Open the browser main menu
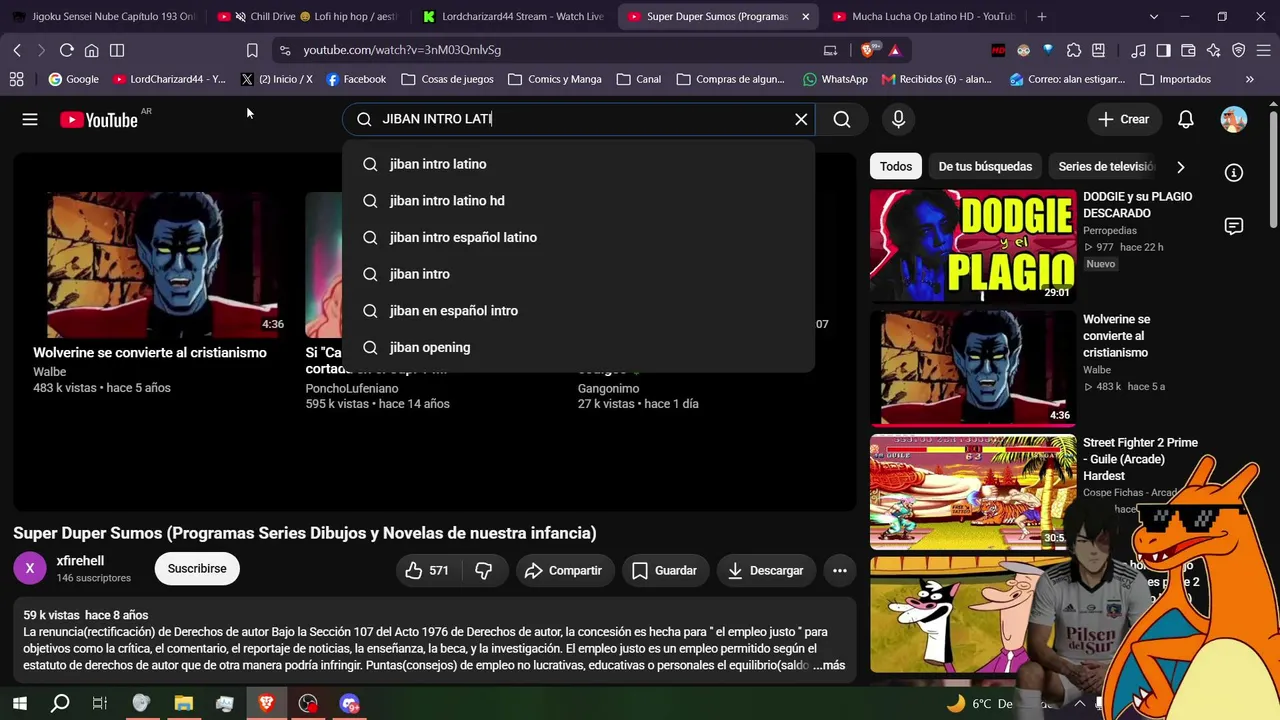The image size is (1280, 720). (x=1264, y=50)
